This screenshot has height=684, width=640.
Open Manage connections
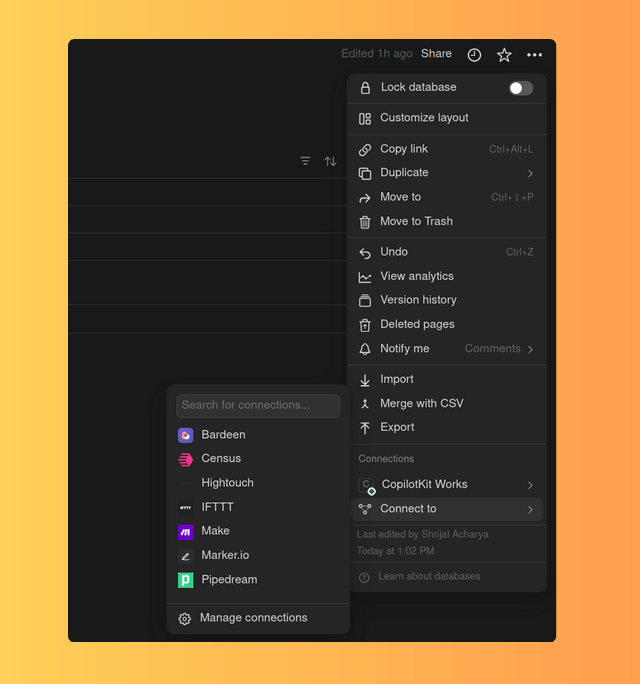(258, 618)
